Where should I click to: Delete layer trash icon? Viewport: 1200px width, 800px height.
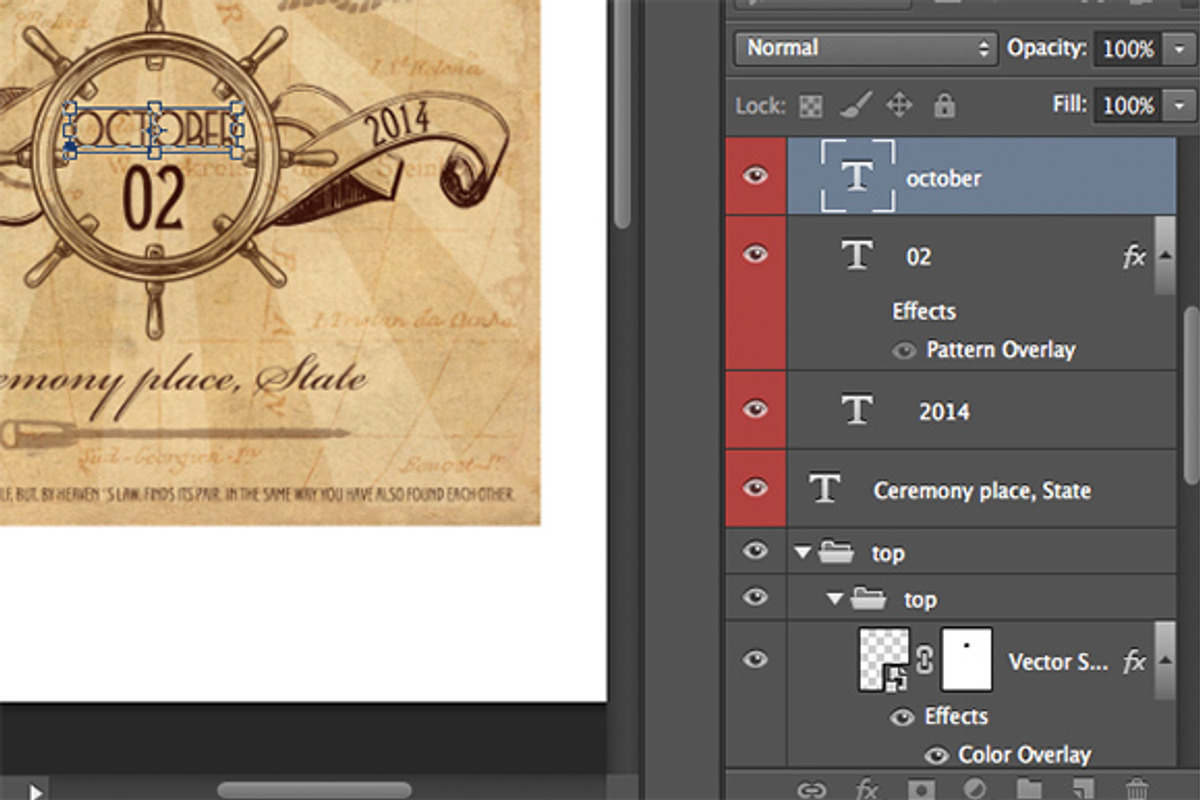1136,789
